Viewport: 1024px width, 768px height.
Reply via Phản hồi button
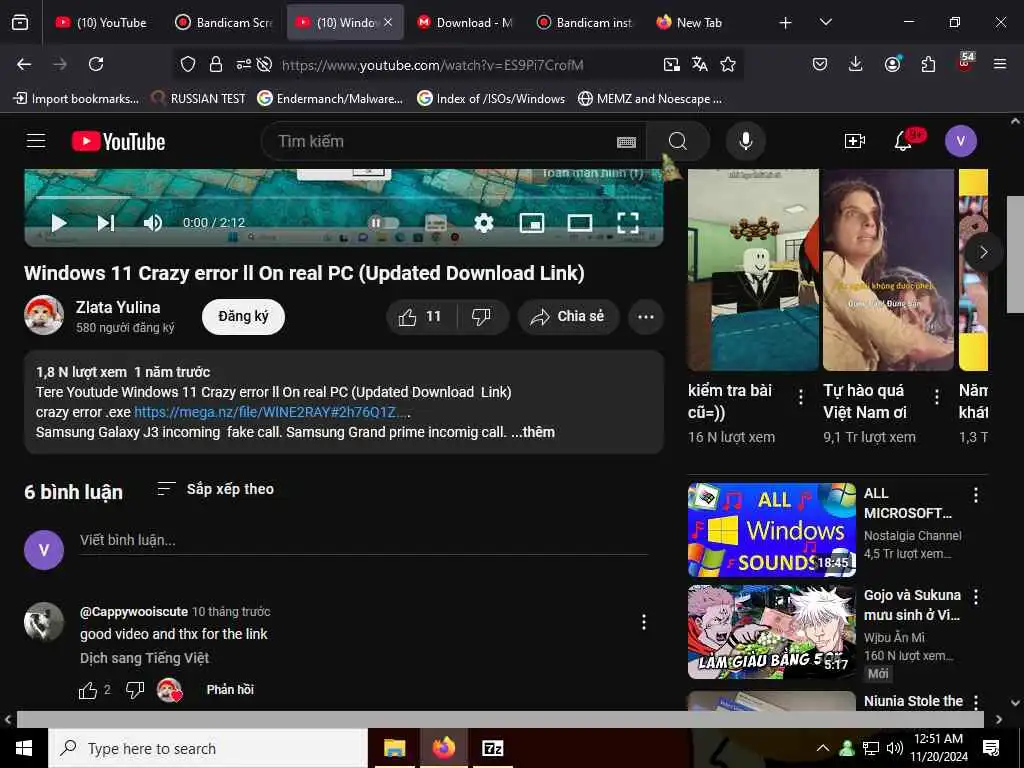point(230,690)
